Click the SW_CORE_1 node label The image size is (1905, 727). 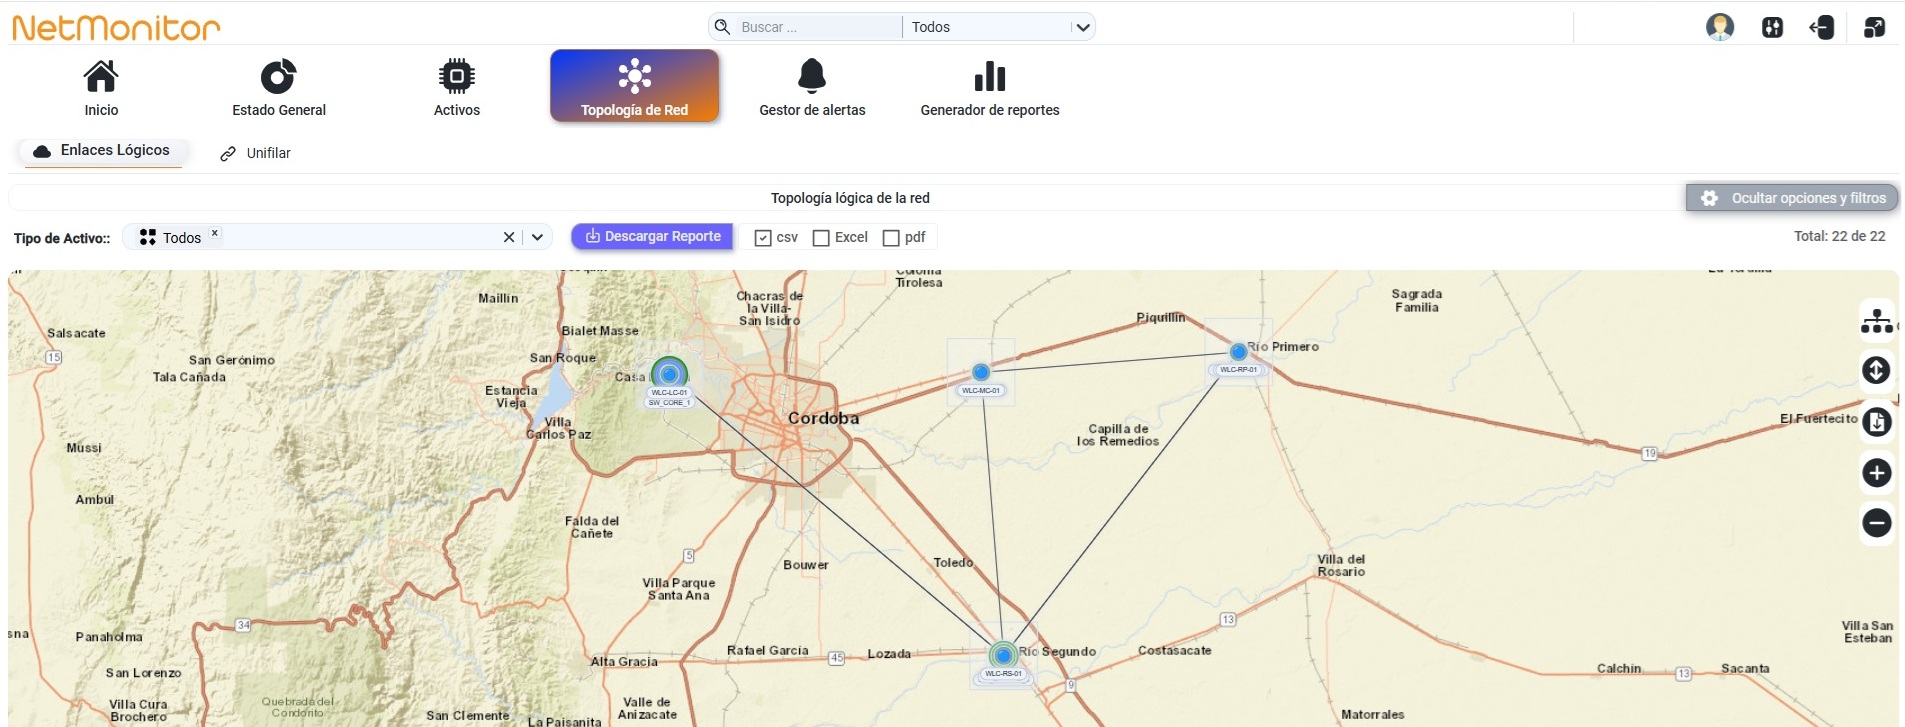(x=669, y=402)
